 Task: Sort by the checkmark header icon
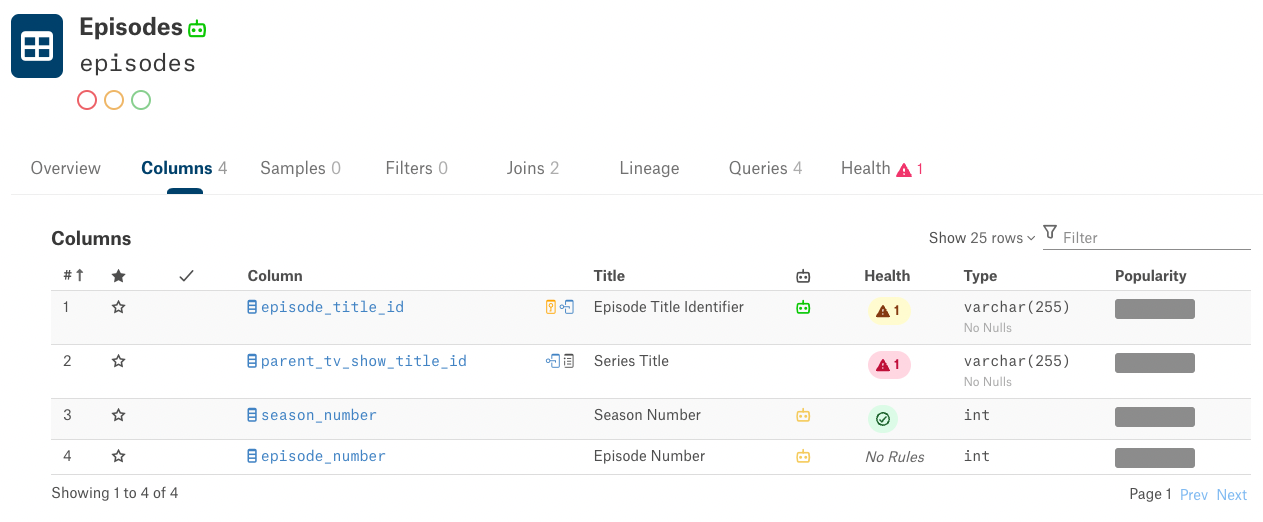[x=186, y=276]
